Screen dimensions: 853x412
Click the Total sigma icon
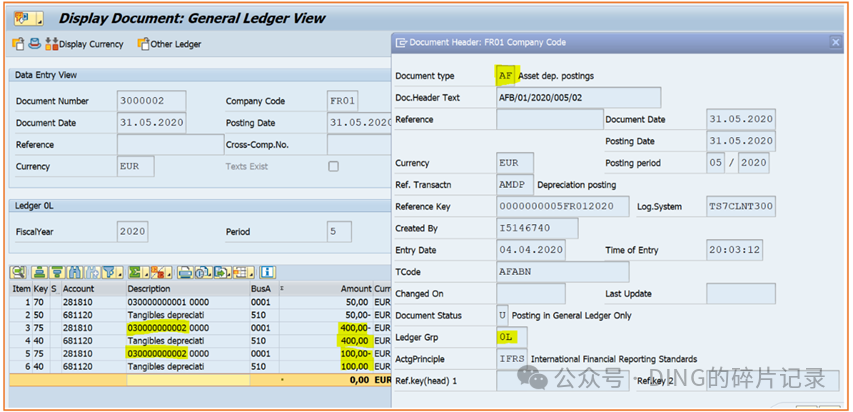click(137, 272)
